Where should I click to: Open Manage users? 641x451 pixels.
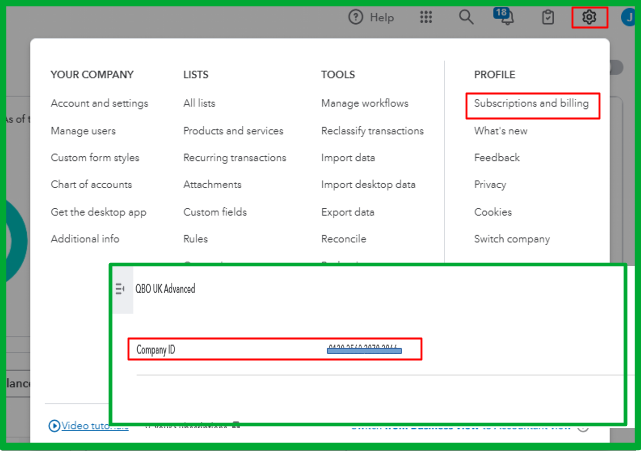pos(83,131)
